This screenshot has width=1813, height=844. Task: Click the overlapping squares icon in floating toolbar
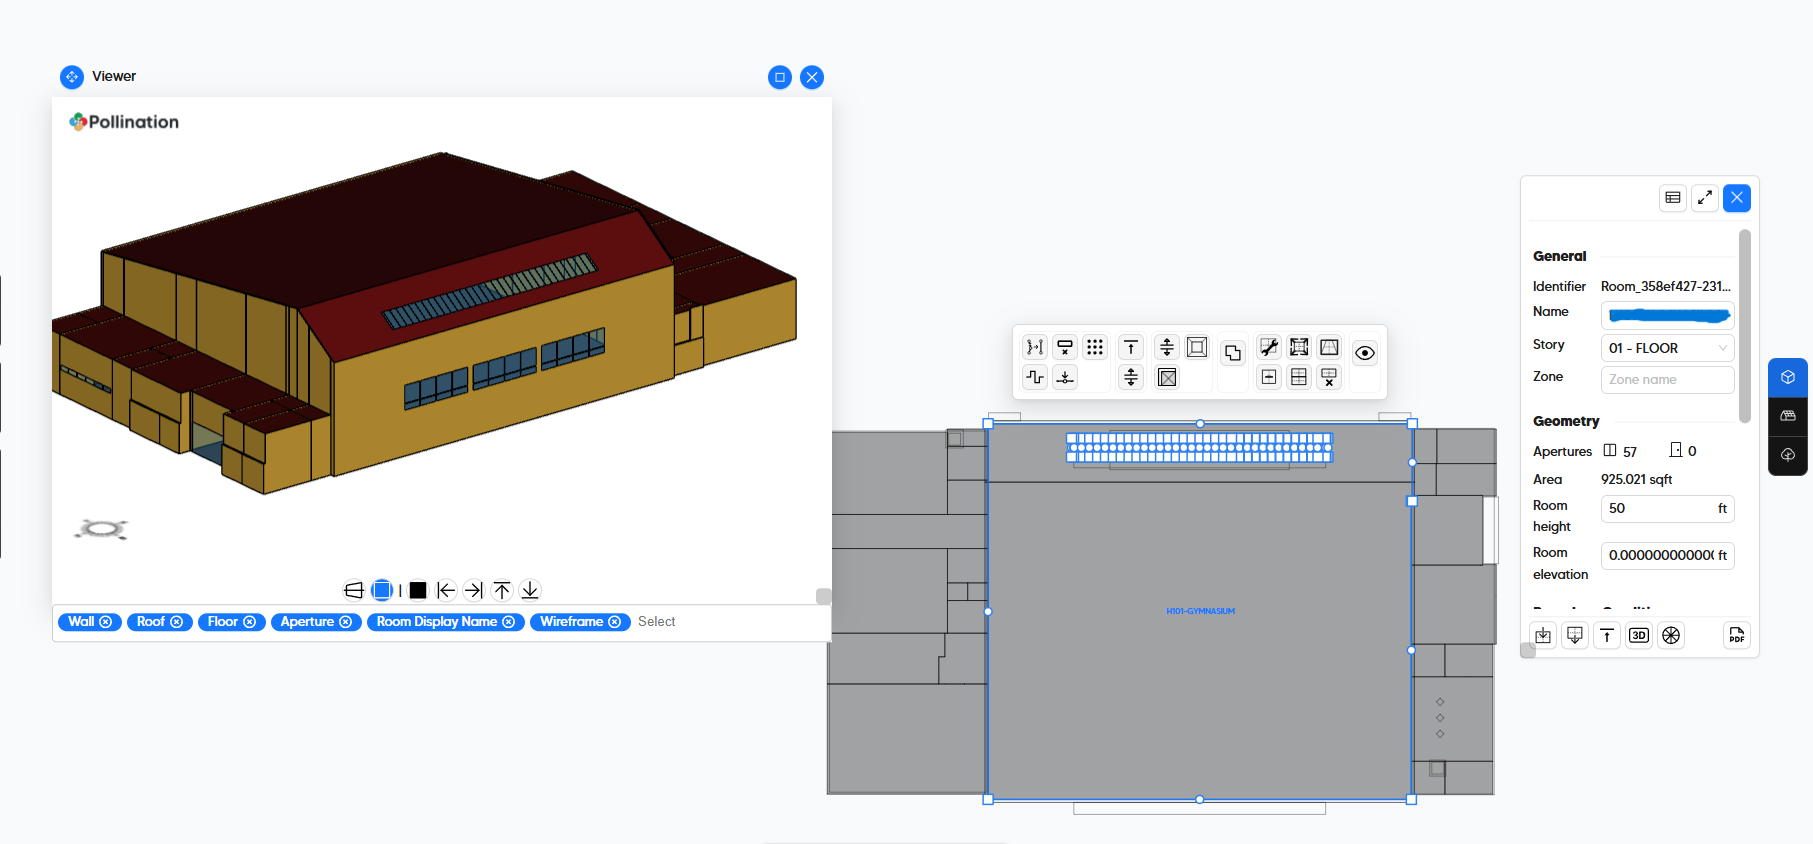[1232, 353]
